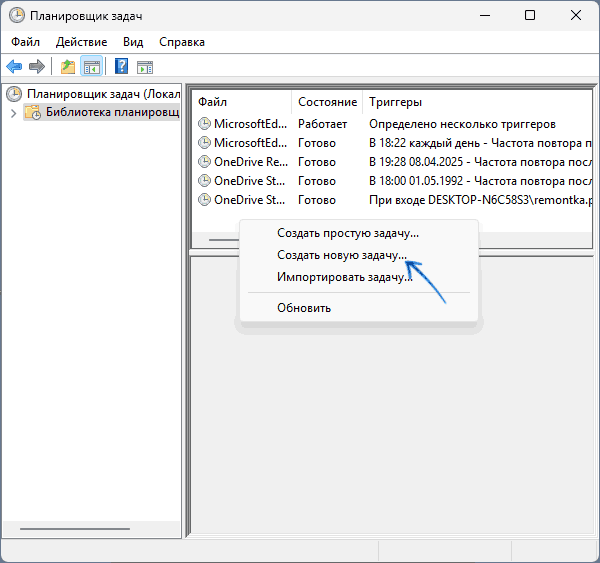Open the Файл menu

[27, 42]
